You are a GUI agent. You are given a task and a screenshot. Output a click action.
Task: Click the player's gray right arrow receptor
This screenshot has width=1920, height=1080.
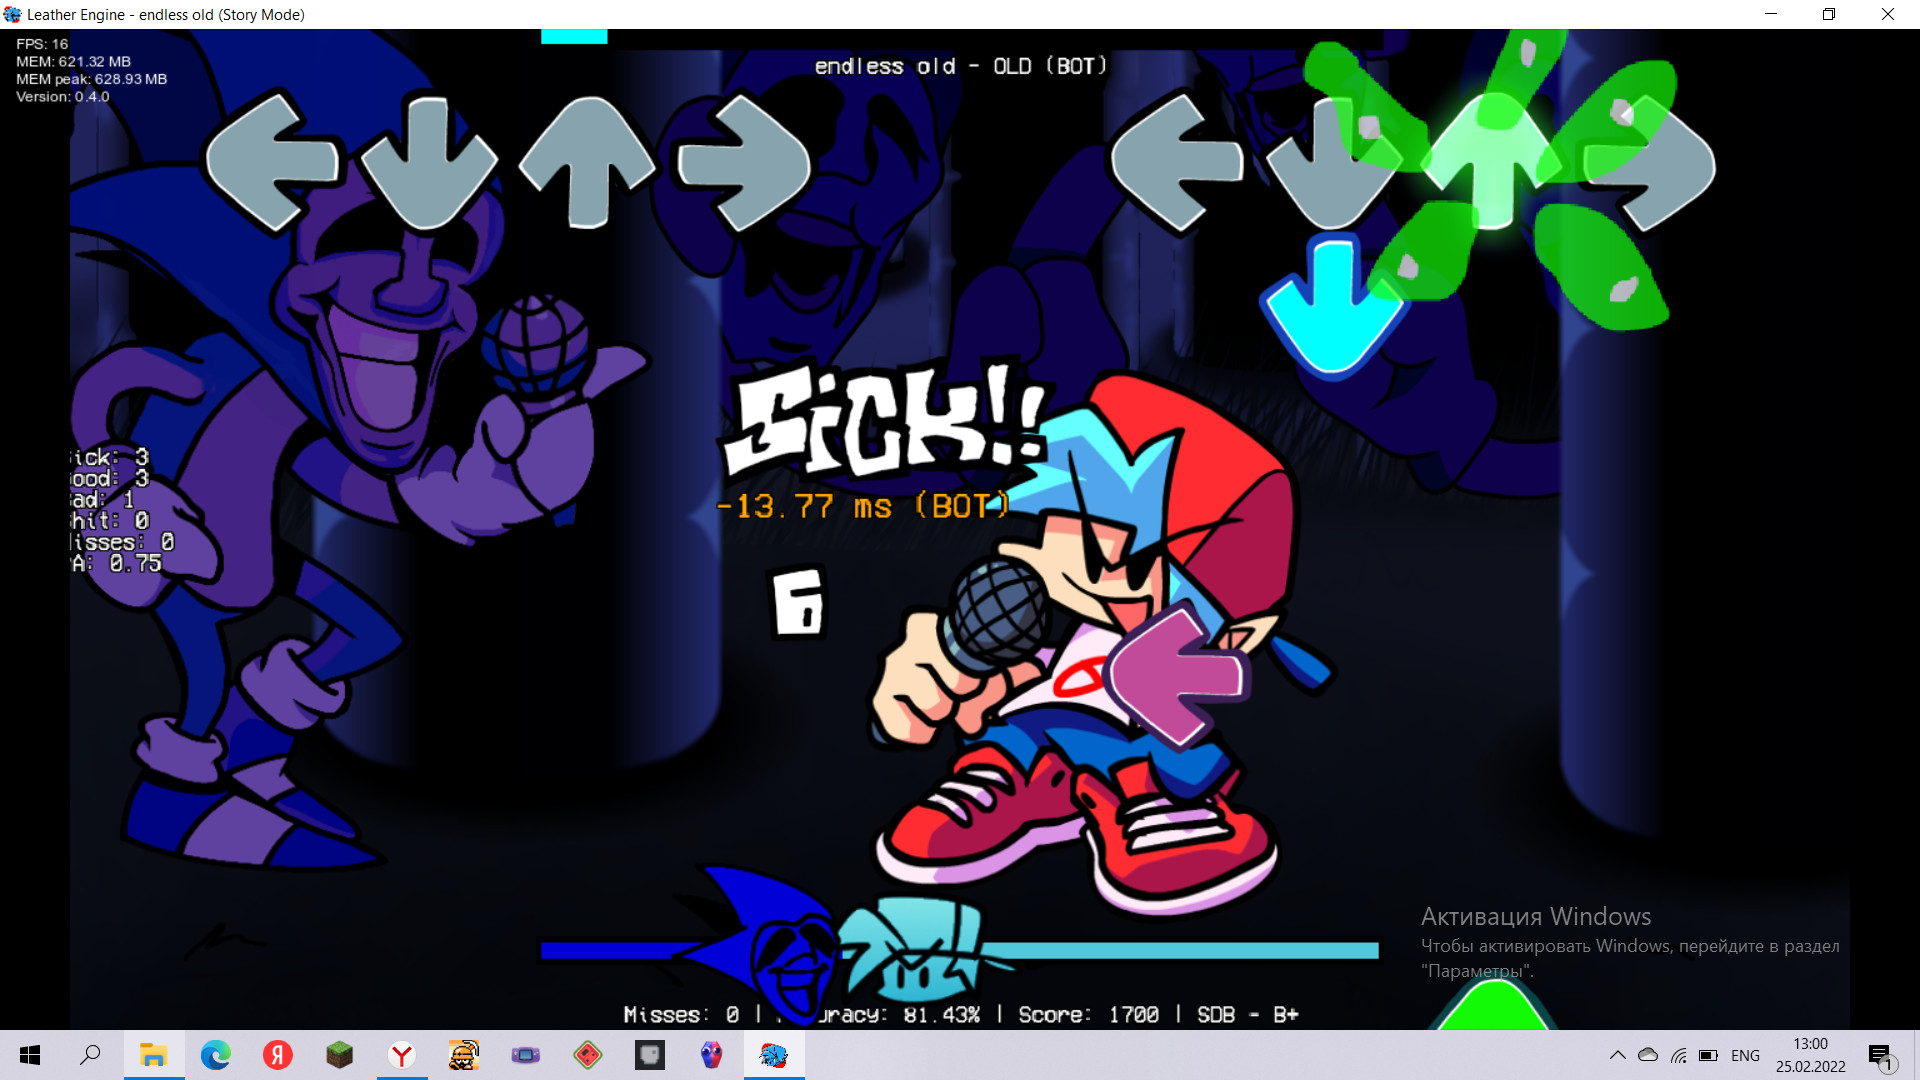pyautogui.click(x=1650, y=163)
